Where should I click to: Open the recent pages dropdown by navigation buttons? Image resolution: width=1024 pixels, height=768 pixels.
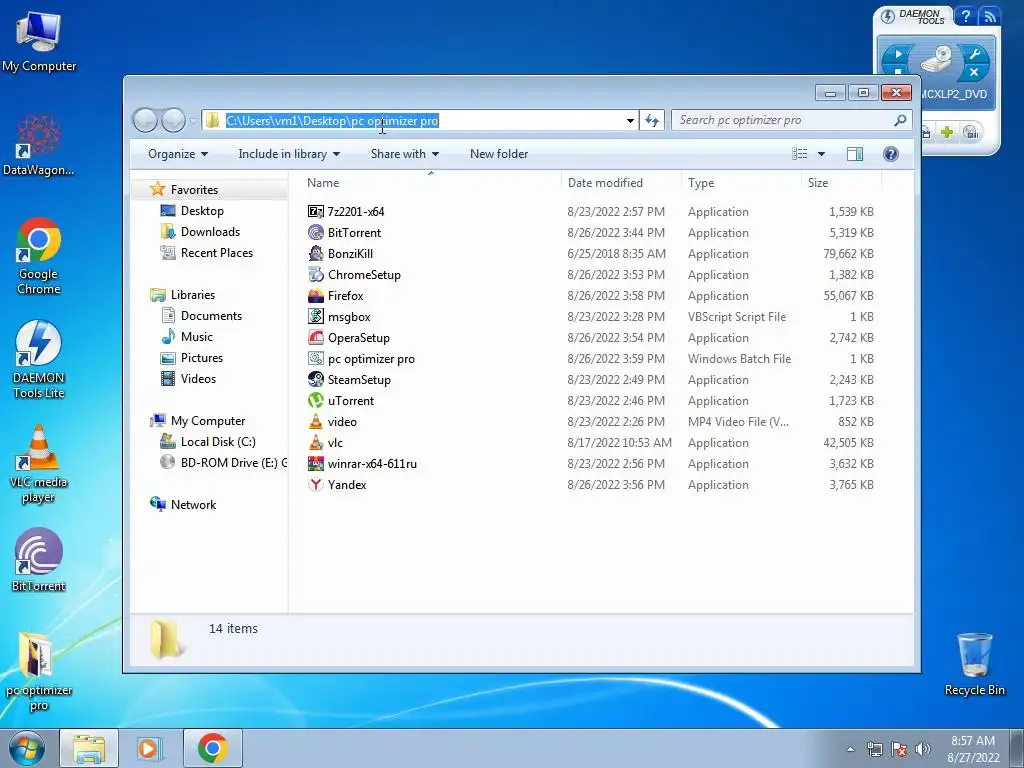coord(193,121)
